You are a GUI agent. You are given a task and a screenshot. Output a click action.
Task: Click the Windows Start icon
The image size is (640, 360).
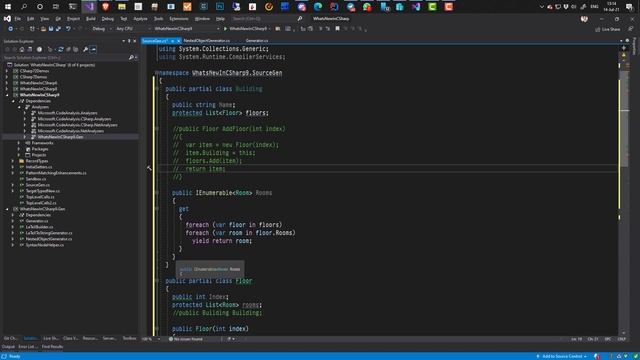(x=7, y=7)
